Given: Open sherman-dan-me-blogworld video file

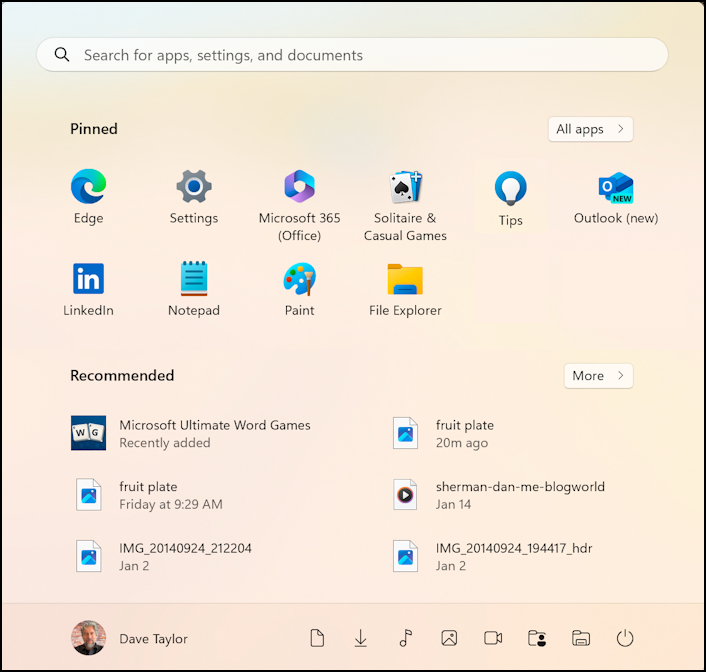Looking at the screenshot, I should point(499,495).
